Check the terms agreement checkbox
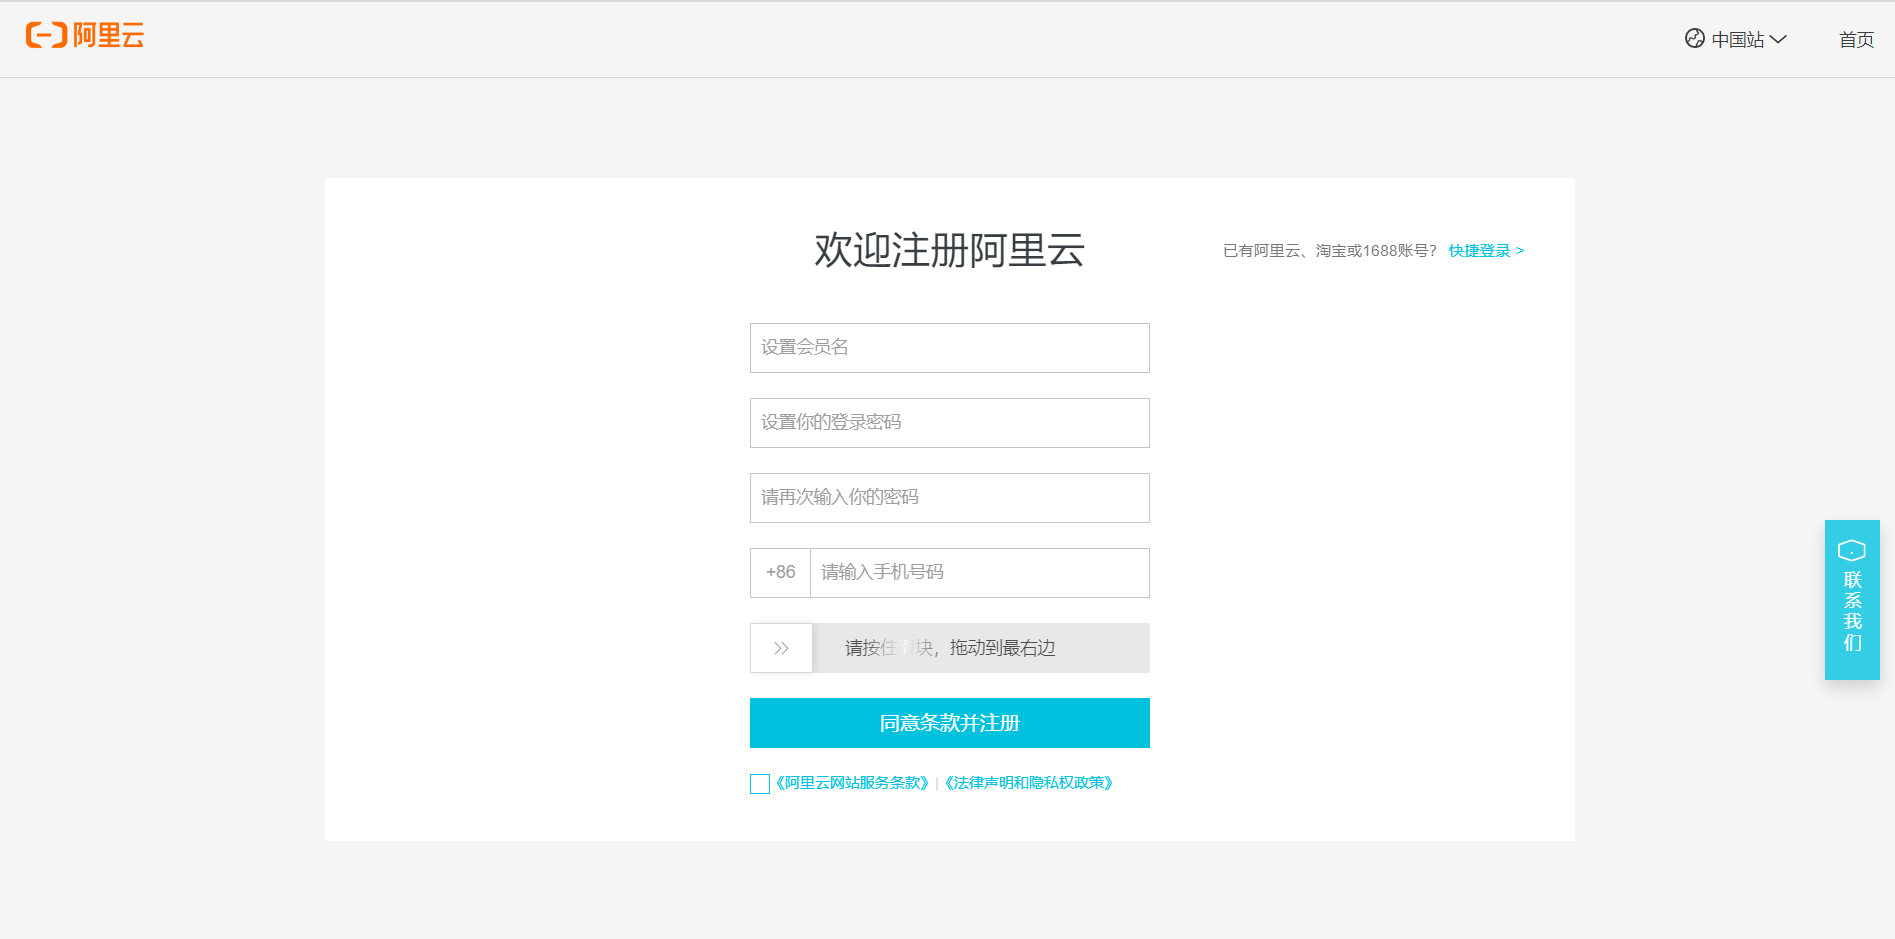This screenshot has width=1895, height=939. 760,784
